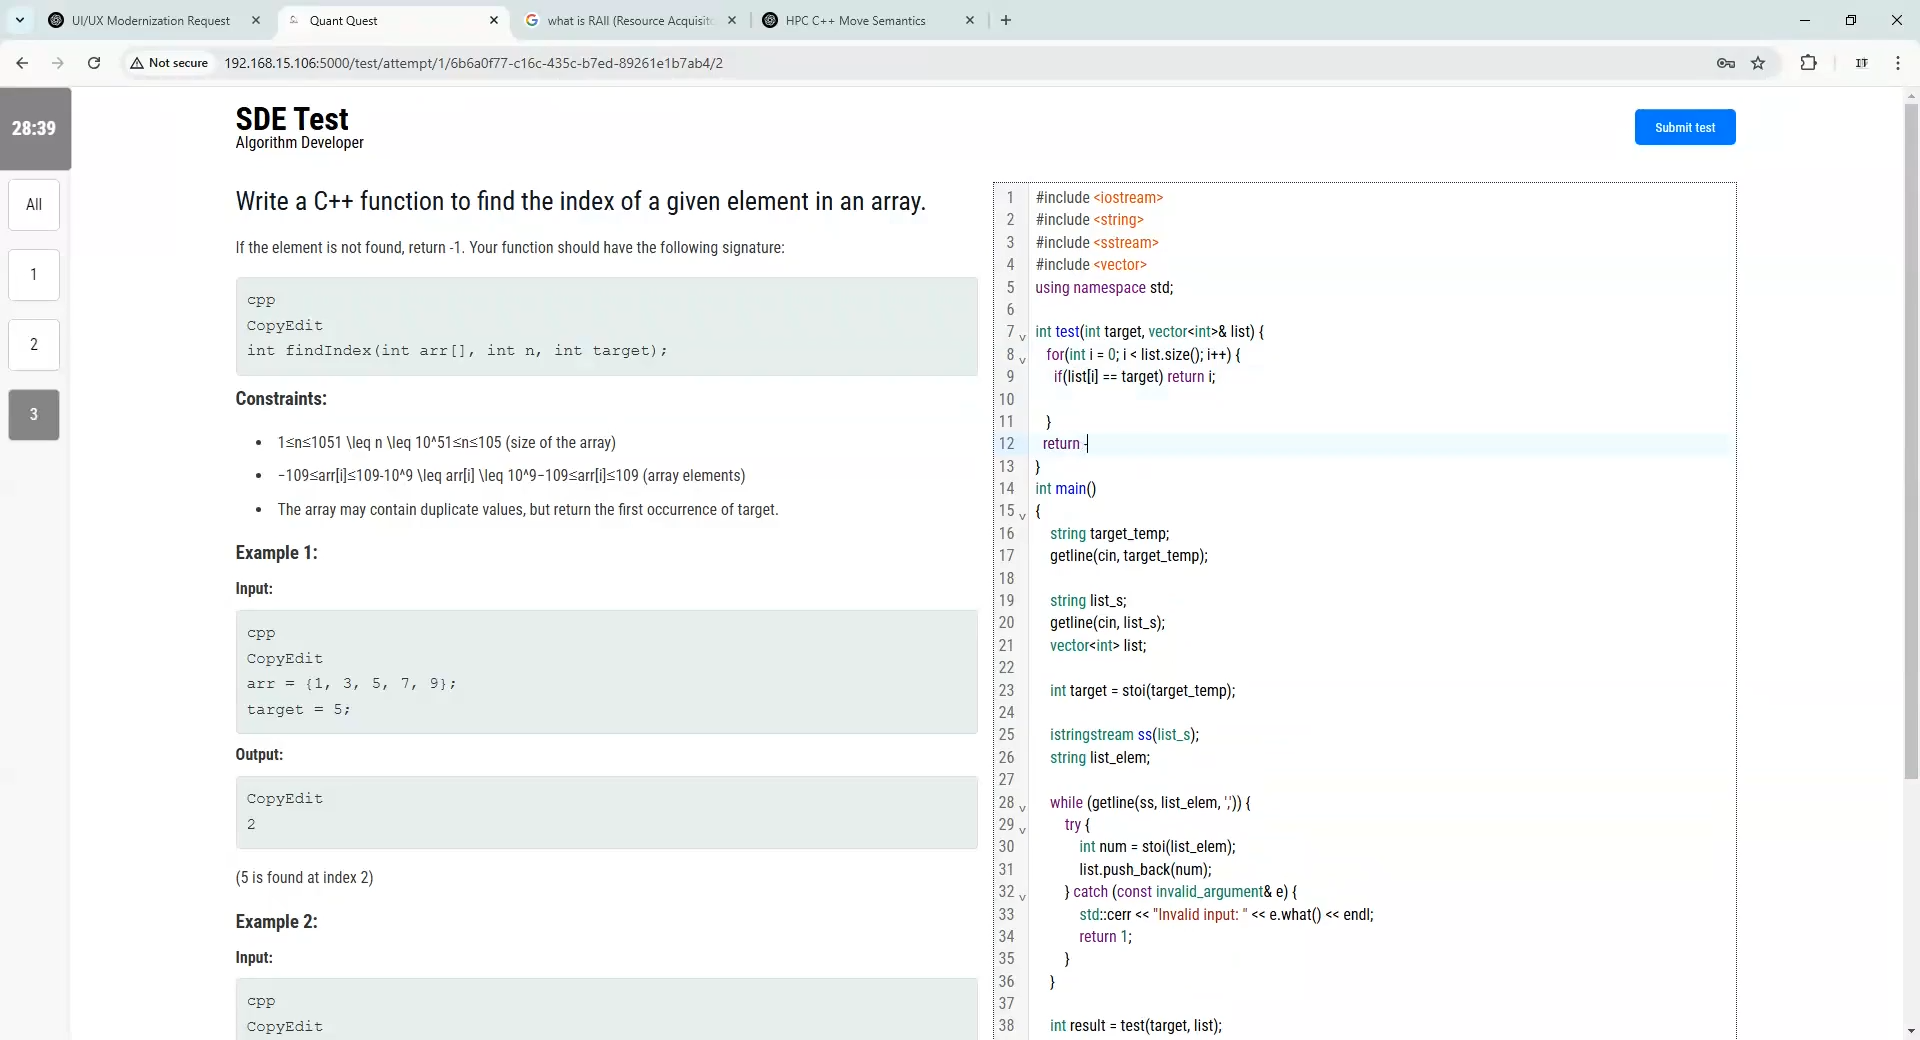Image resolution: width=1920 pixels, height=1040 pixels.
Task: Bookmark this page with the star icon
Action: 1758,63
